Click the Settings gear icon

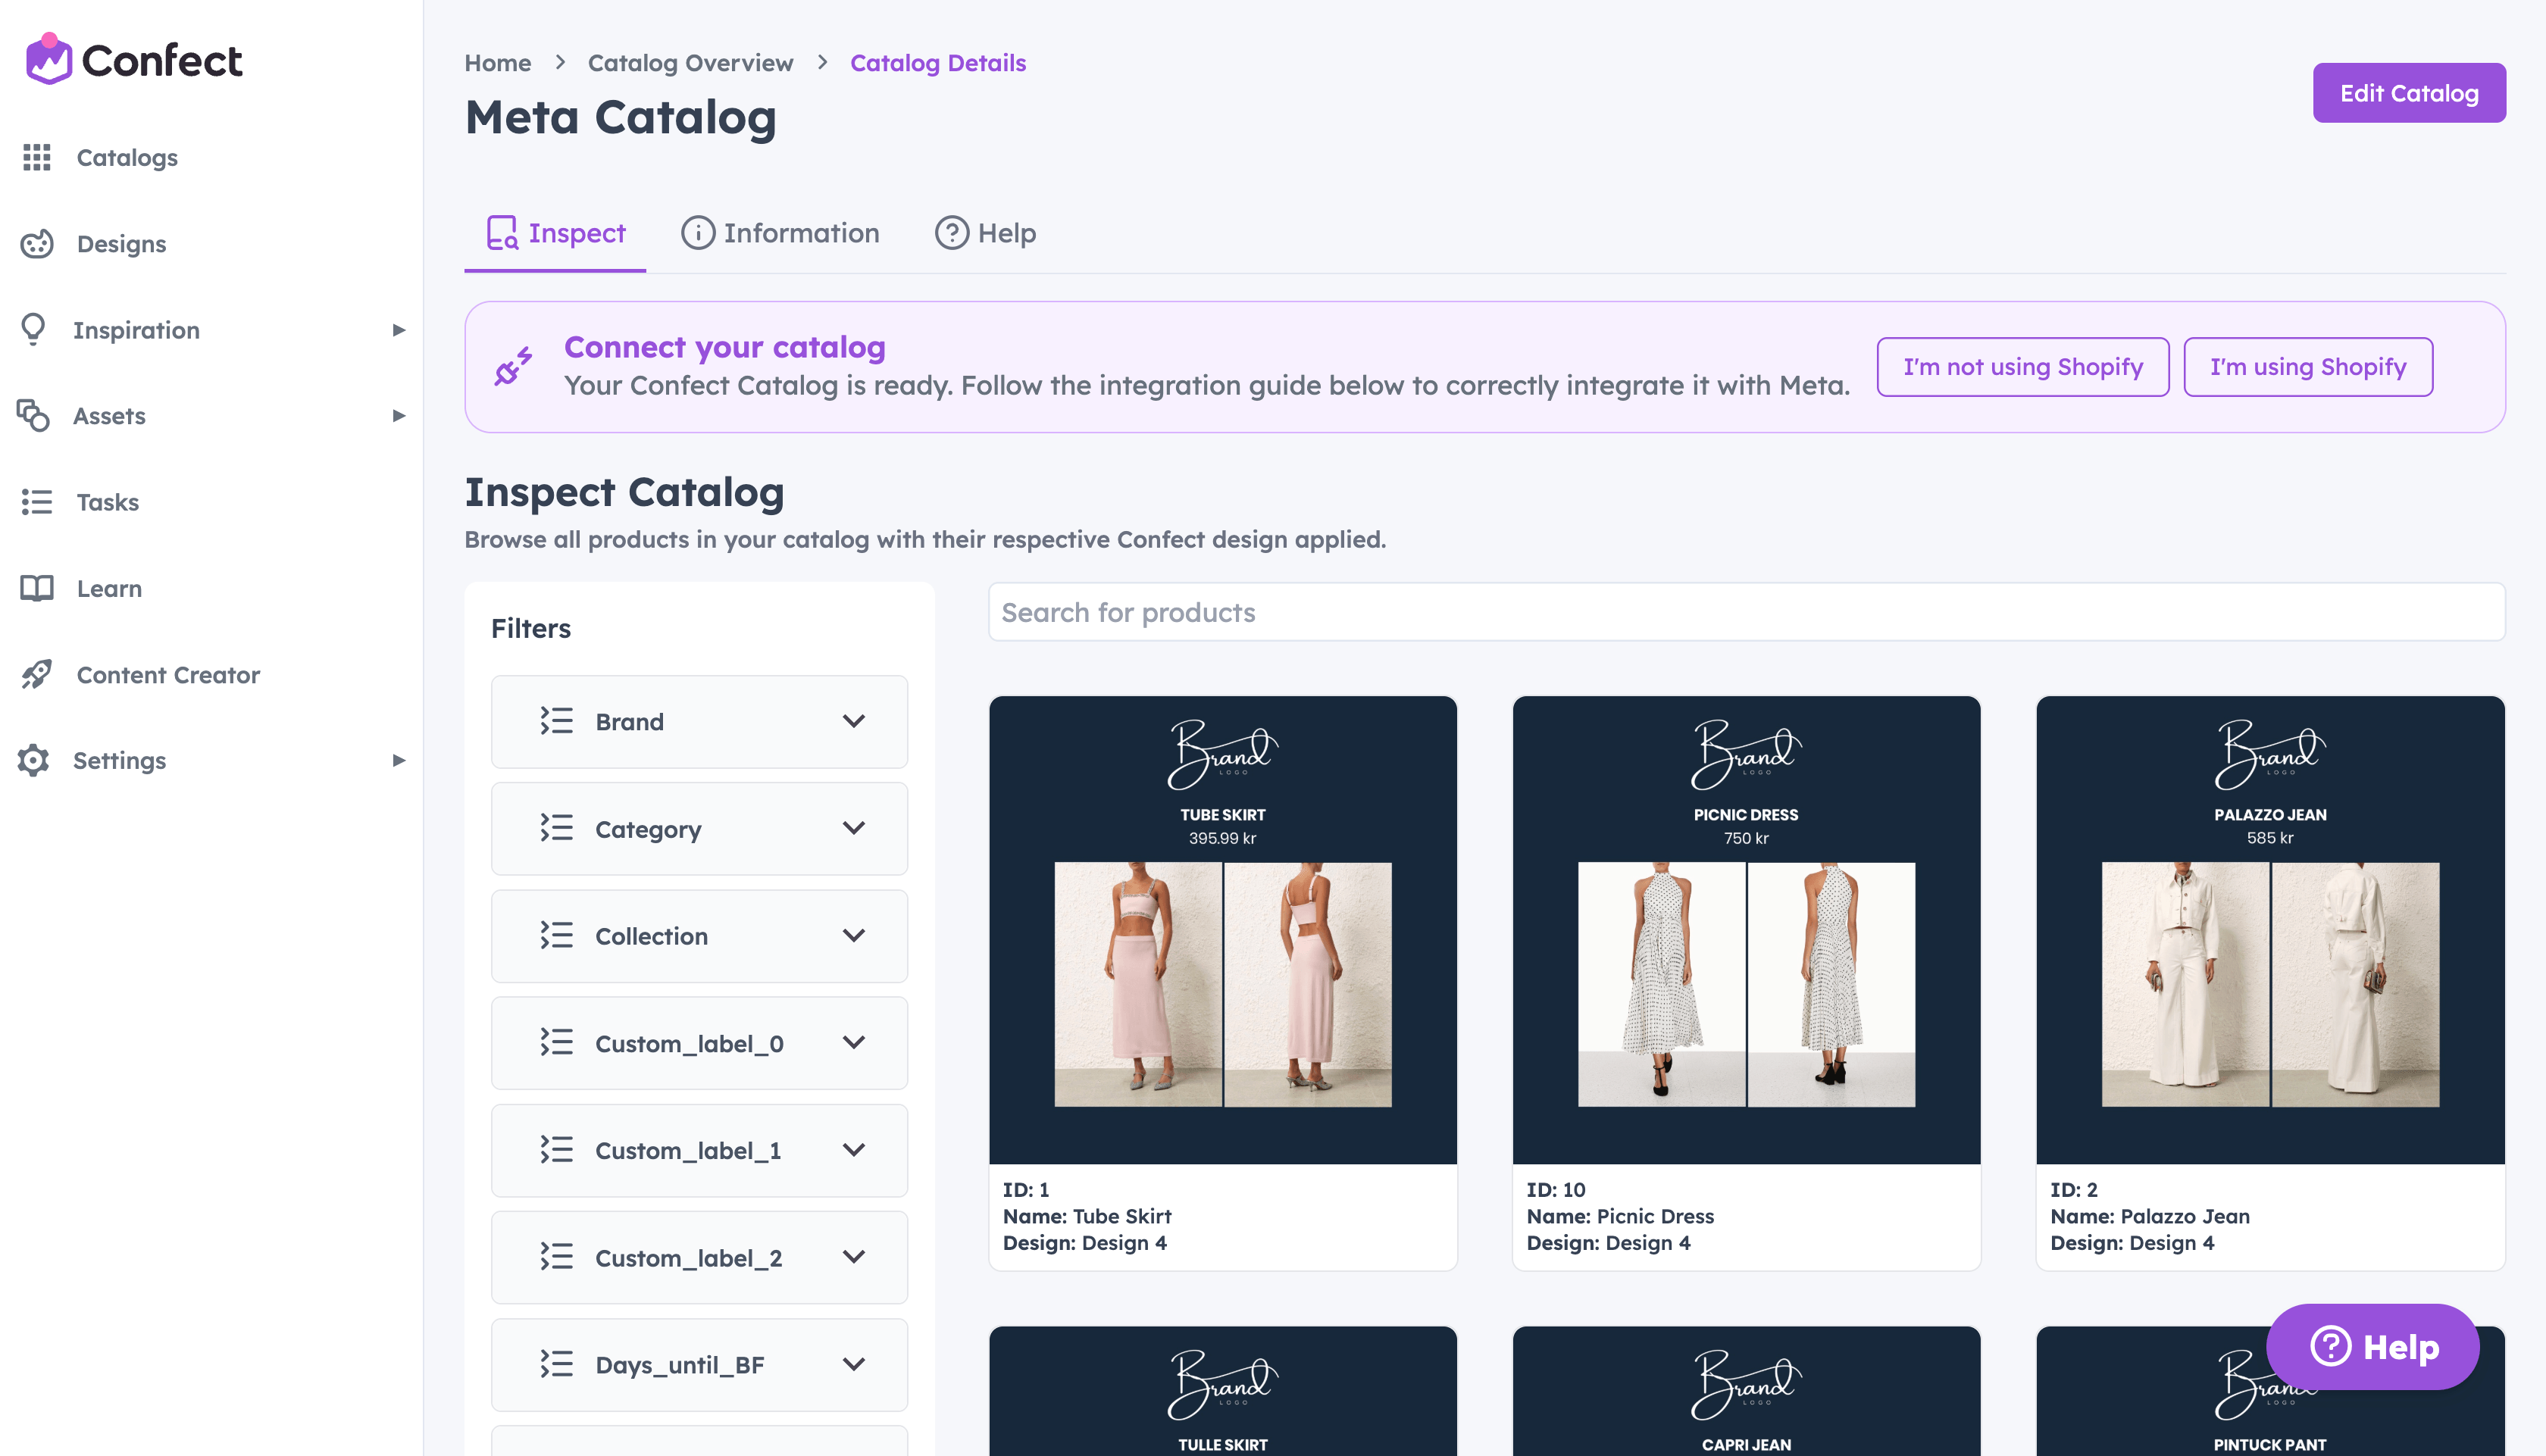33,760
